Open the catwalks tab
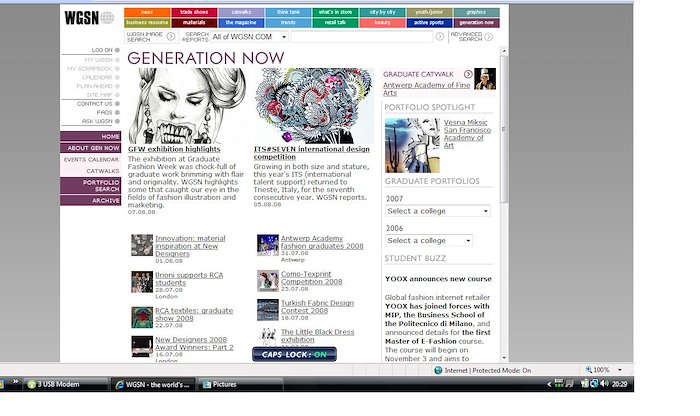 click(241, 12)
